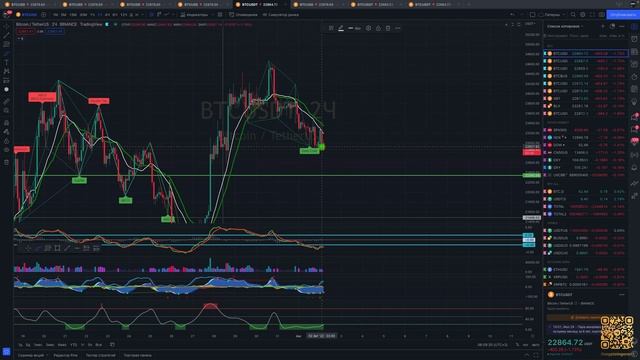Open chart settings gear in top toolbar
Viewport: 640px width, 360px height.
[583, 15]
